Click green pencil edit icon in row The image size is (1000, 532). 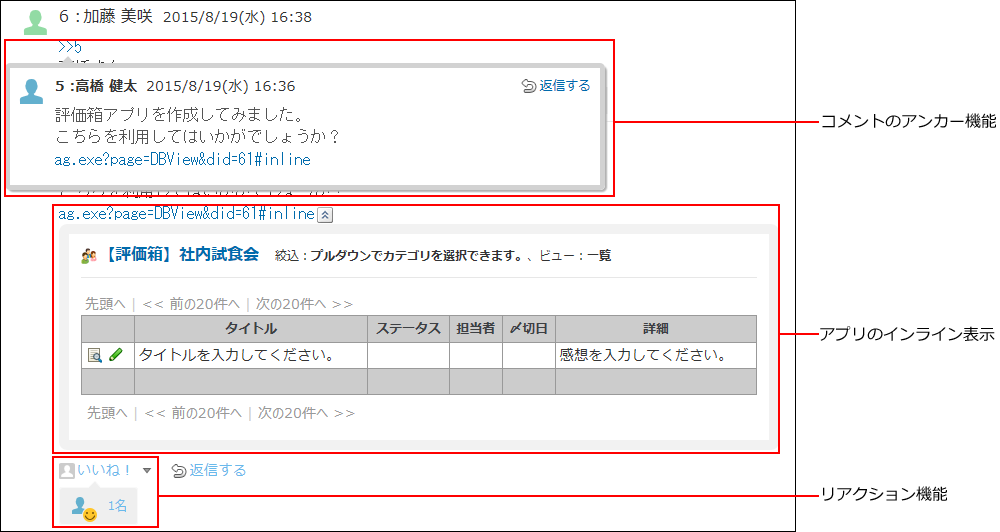115,355
